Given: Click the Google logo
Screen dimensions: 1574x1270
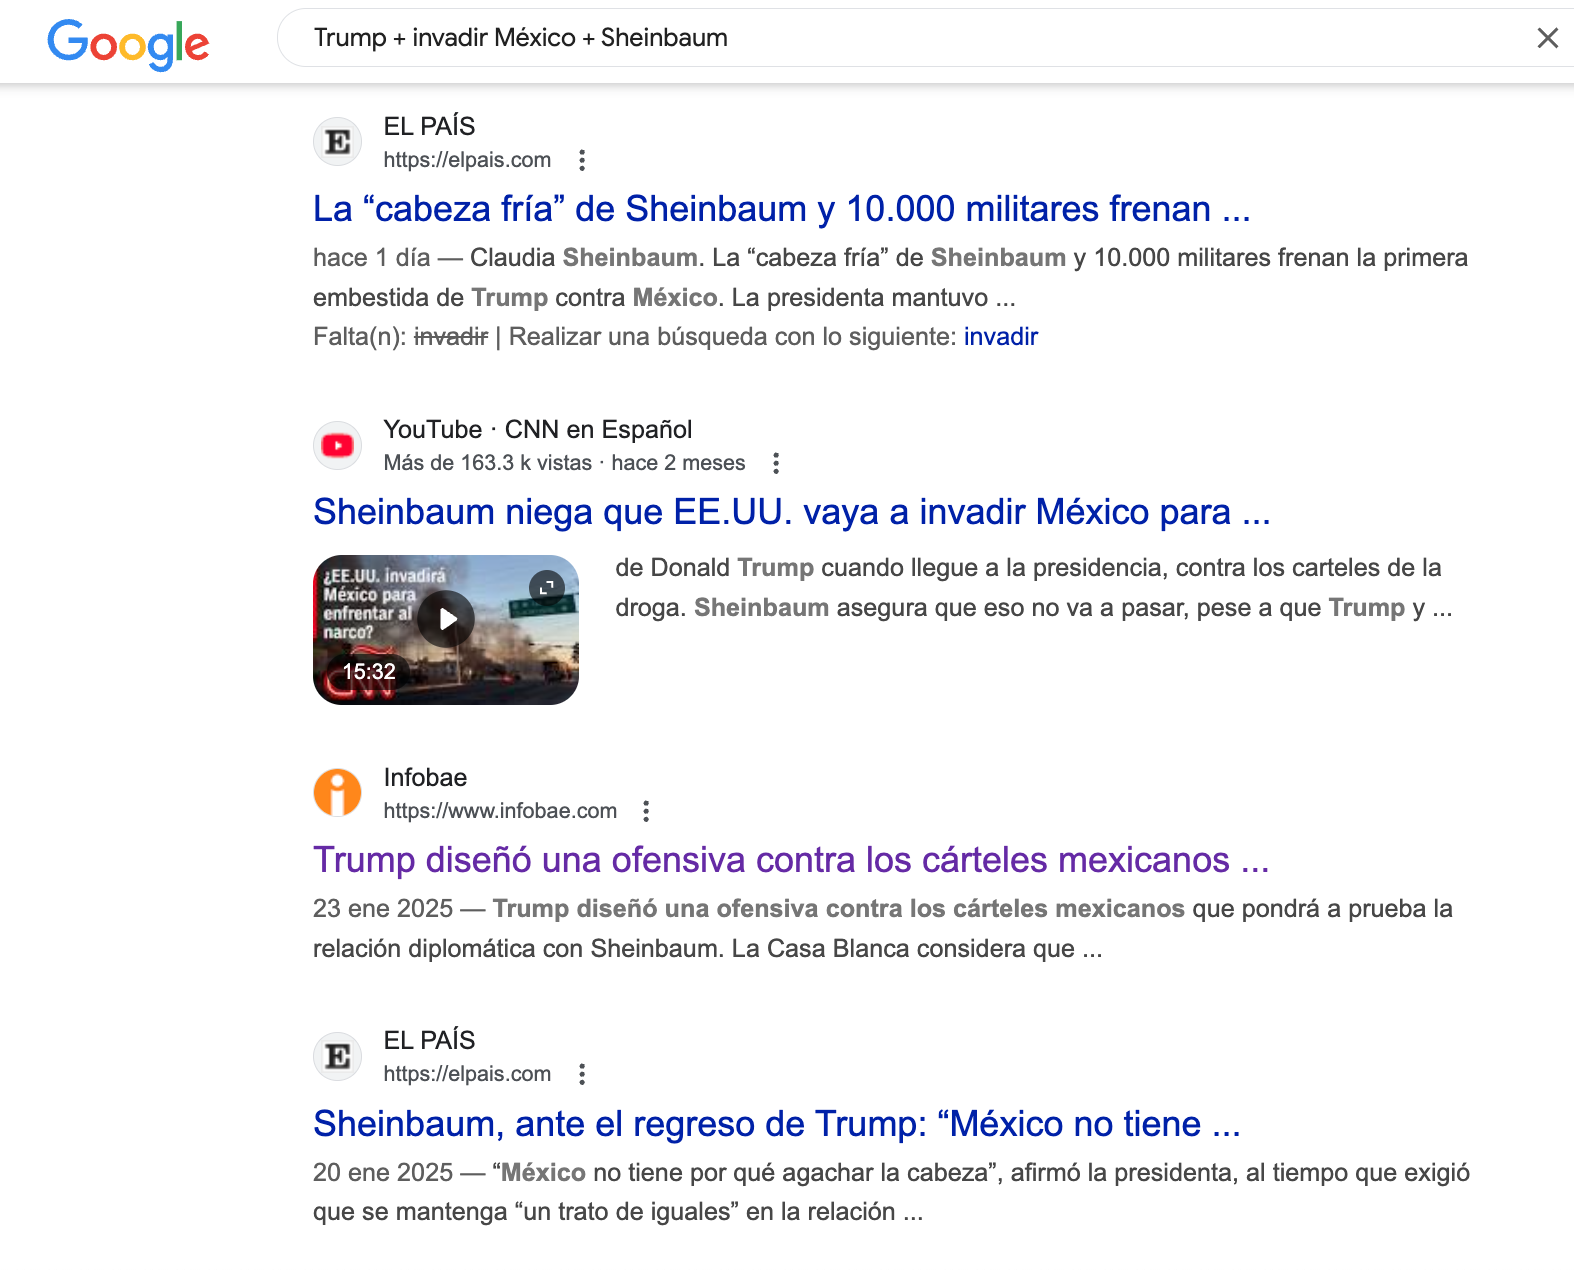Looking at the screenshot, I should pos(128,43).
